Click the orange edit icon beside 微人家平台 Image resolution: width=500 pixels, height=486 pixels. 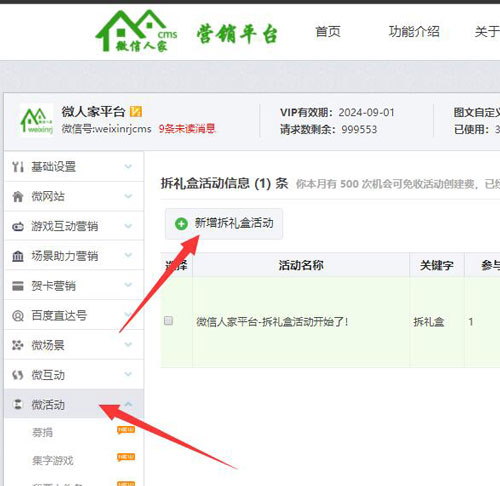point(136,111)
